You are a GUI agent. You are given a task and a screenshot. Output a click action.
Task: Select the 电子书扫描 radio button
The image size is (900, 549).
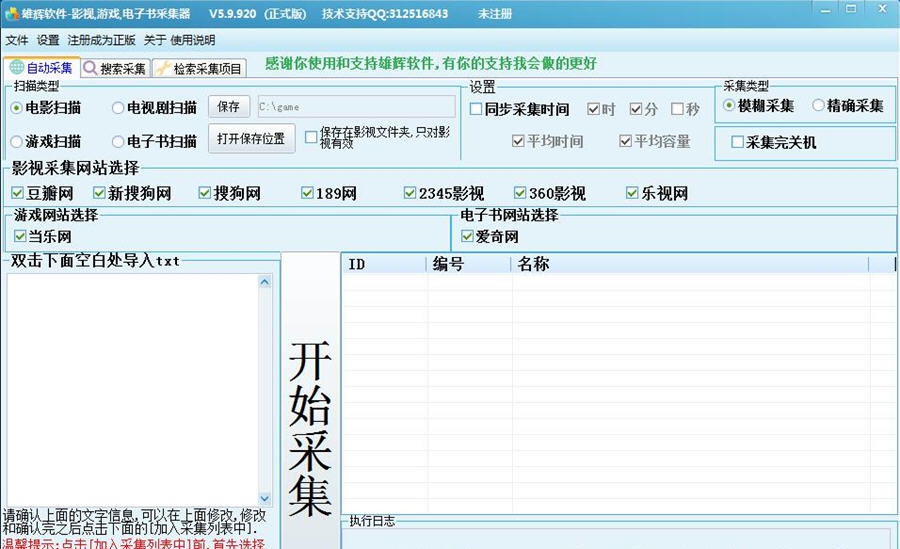click(154, 141)
